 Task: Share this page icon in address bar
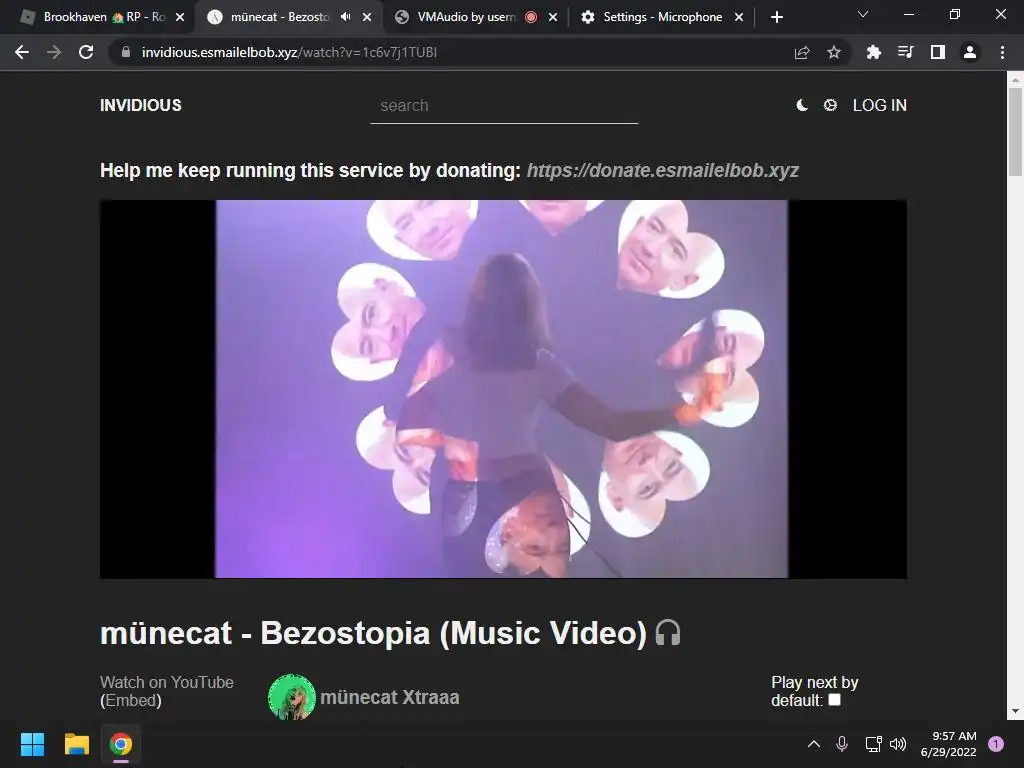coord(801,52)
